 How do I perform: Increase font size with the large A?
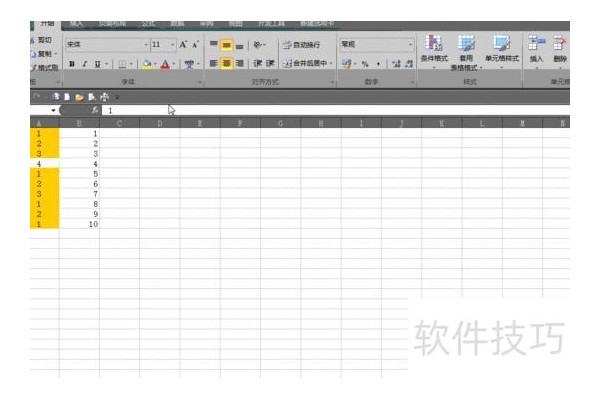[x=183, y=45]
